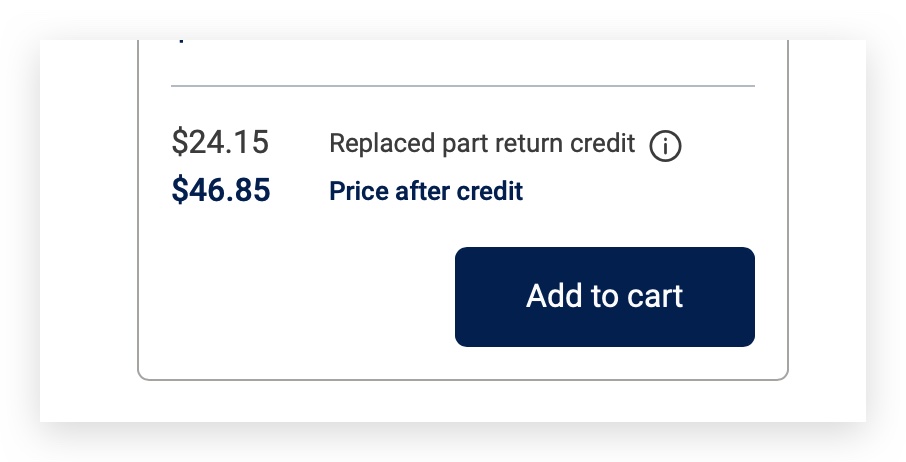The width and height of the screenshot is (906, 462).
Task: Select the Price after credit label
Action: tap(426, 191)
